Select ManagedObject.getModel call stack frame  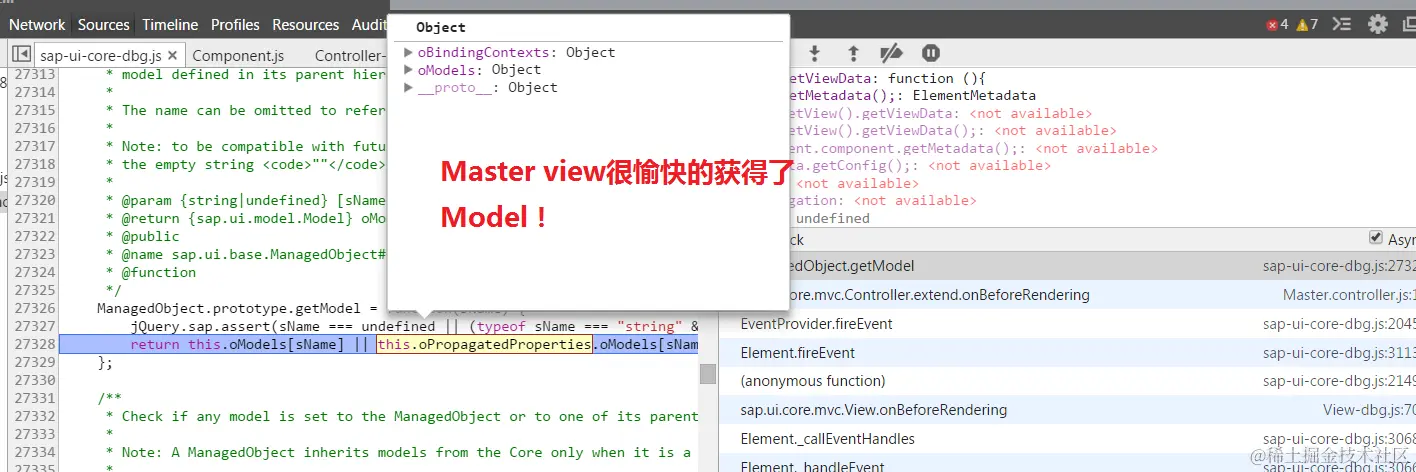[1067, 266]
